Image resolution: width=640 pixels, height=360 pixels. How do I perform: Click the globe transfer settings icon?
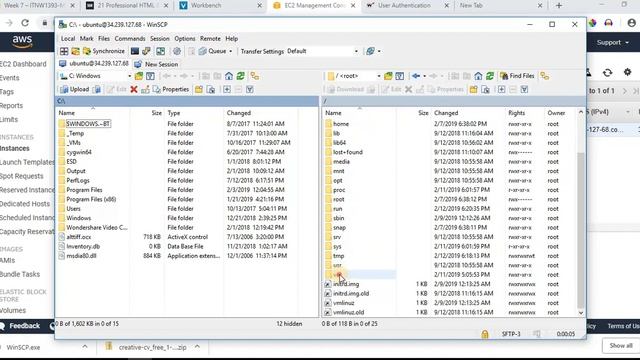point(370,51)
